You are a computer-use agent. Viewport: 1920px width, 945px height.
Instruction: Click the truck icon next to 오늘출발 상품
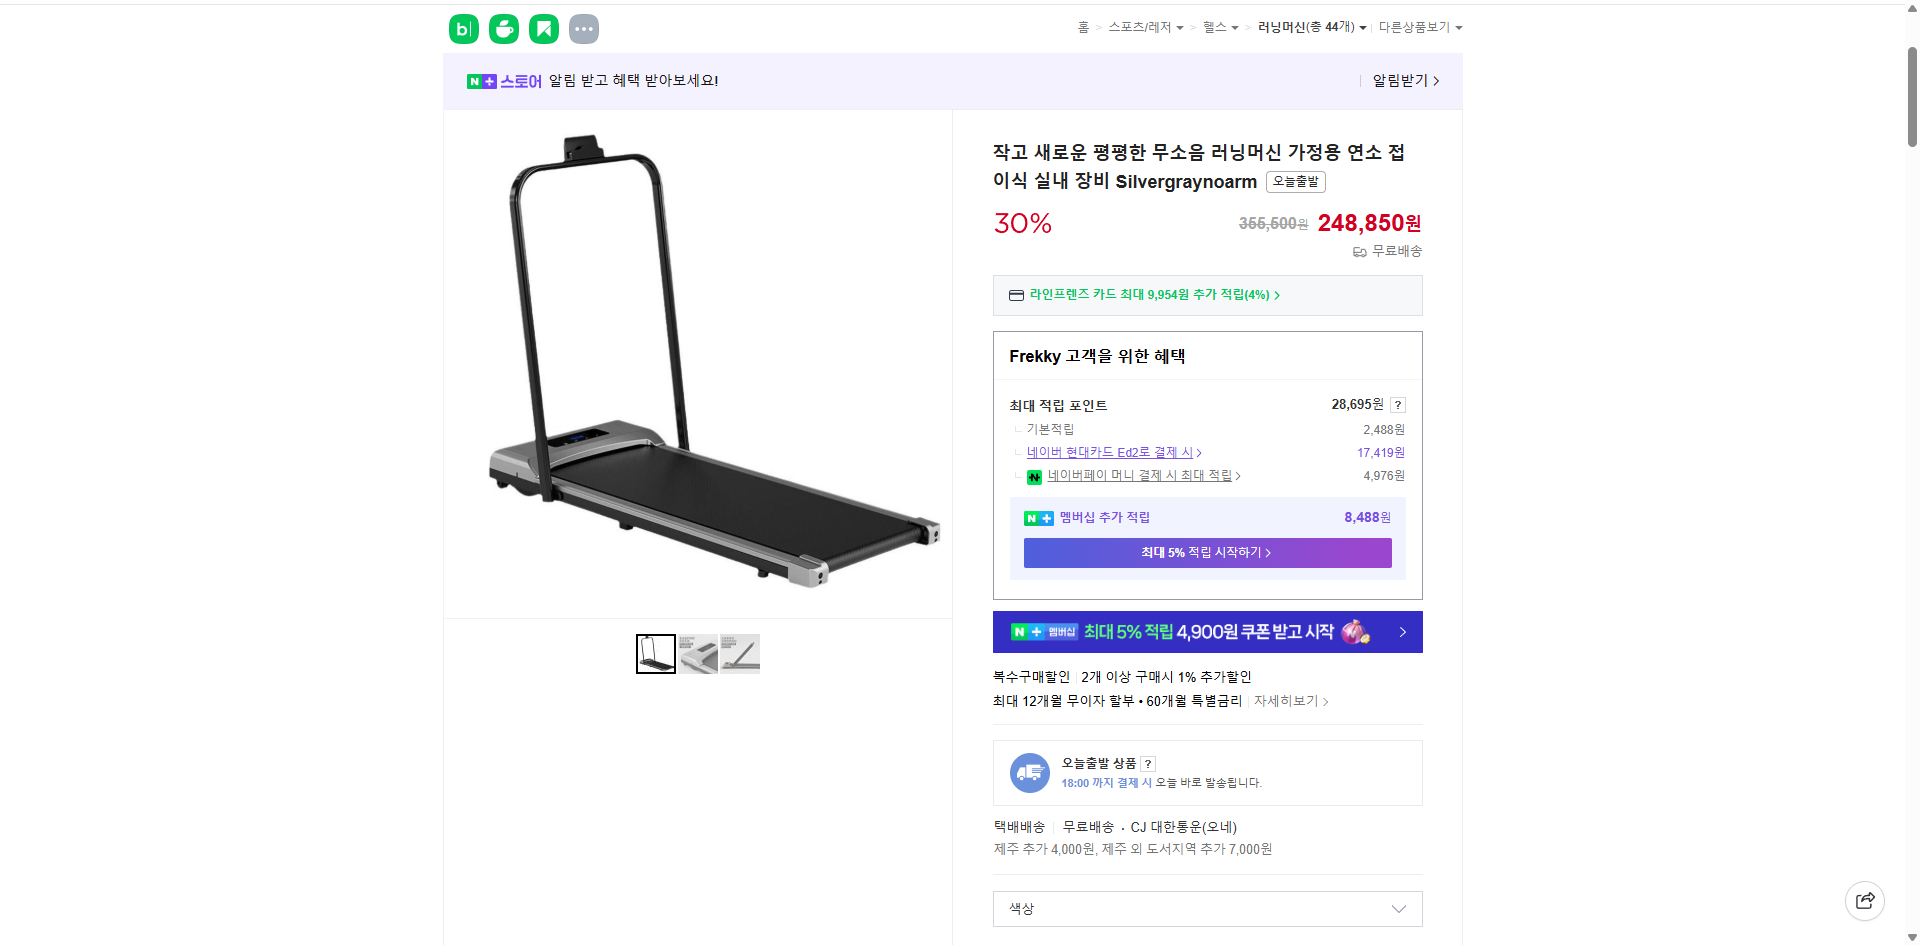(1029, 772)
